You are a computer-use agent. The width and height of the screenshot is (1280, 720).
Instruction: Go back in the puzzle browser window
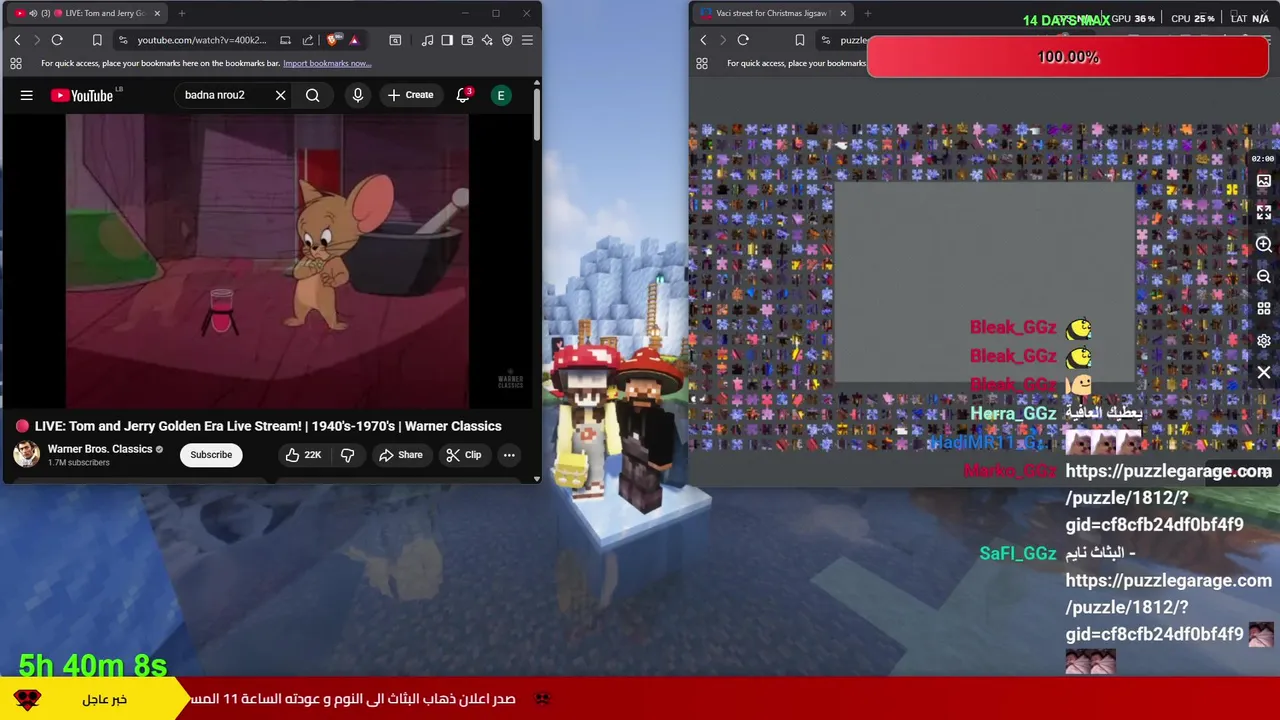click(x=703, y=40)
